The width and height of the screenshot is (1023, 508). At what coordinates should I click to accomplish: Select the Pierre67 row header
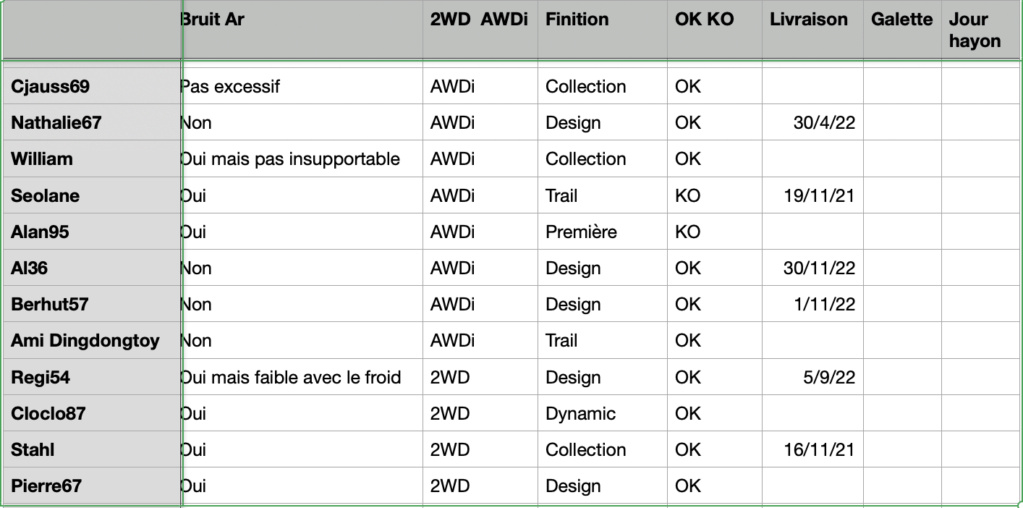pyautogui.click(x=91, y=486)
